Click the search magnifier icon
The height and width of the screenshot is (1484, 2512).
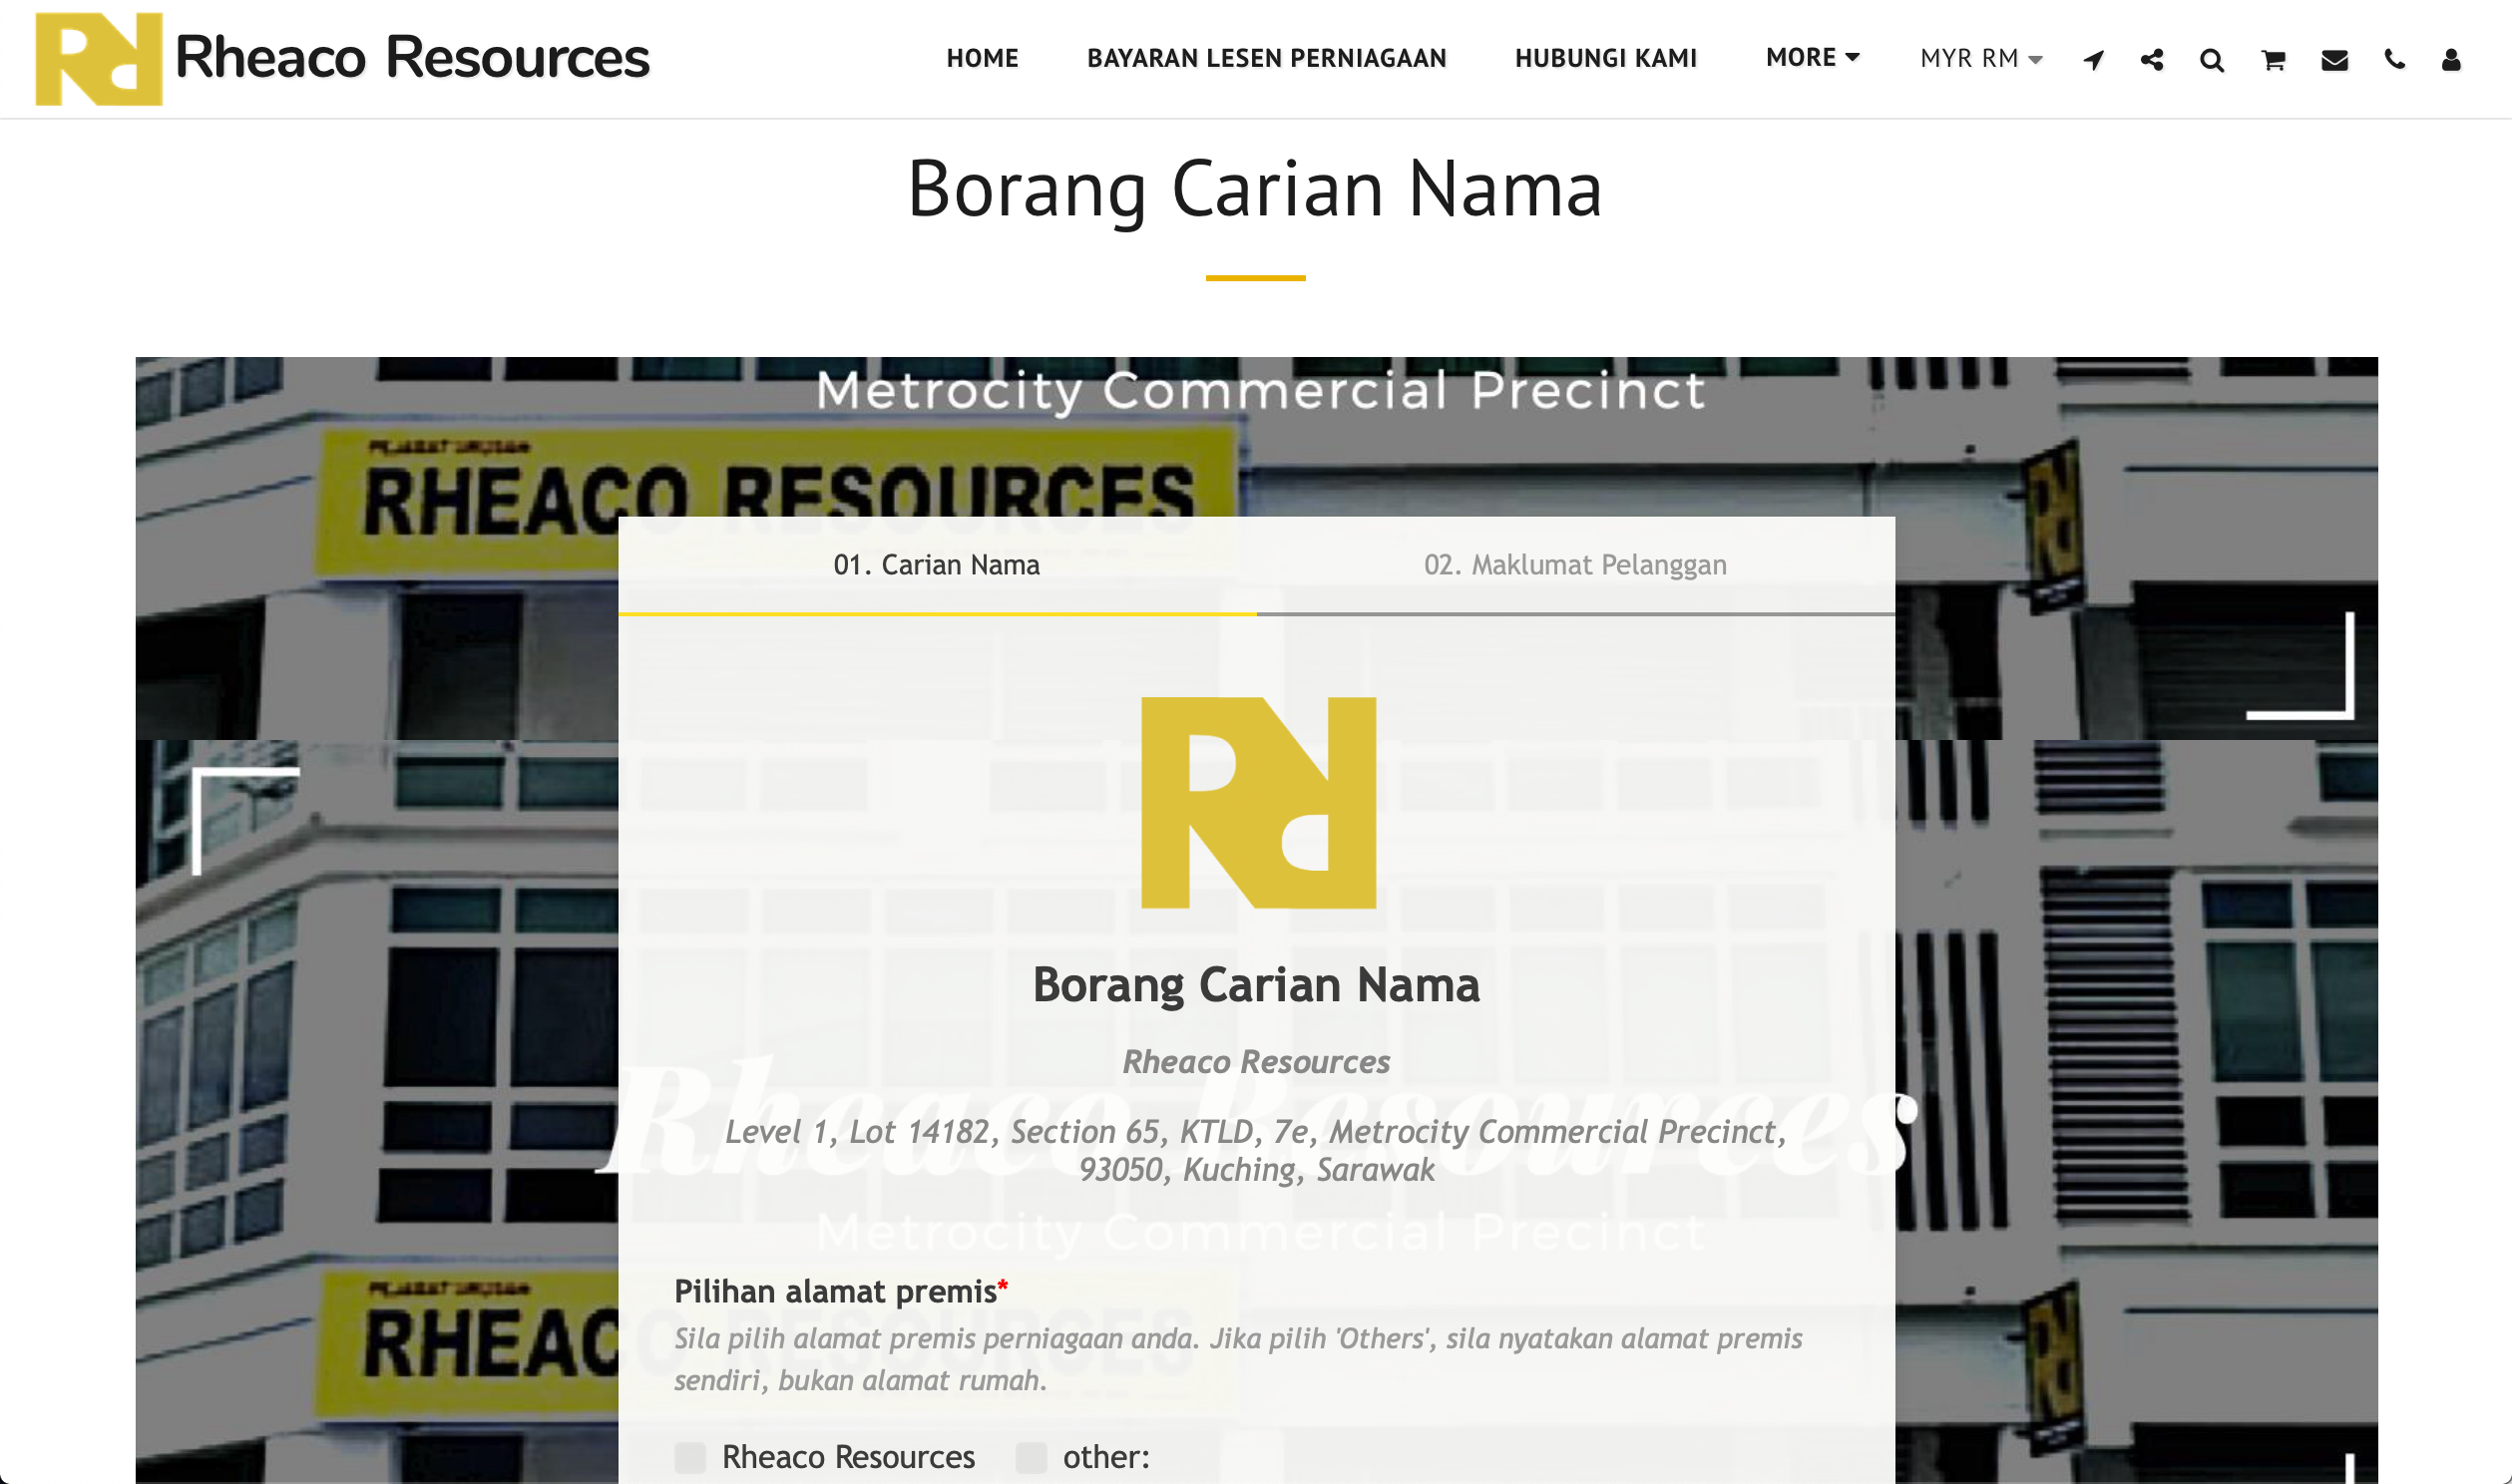click(2212, 61)
